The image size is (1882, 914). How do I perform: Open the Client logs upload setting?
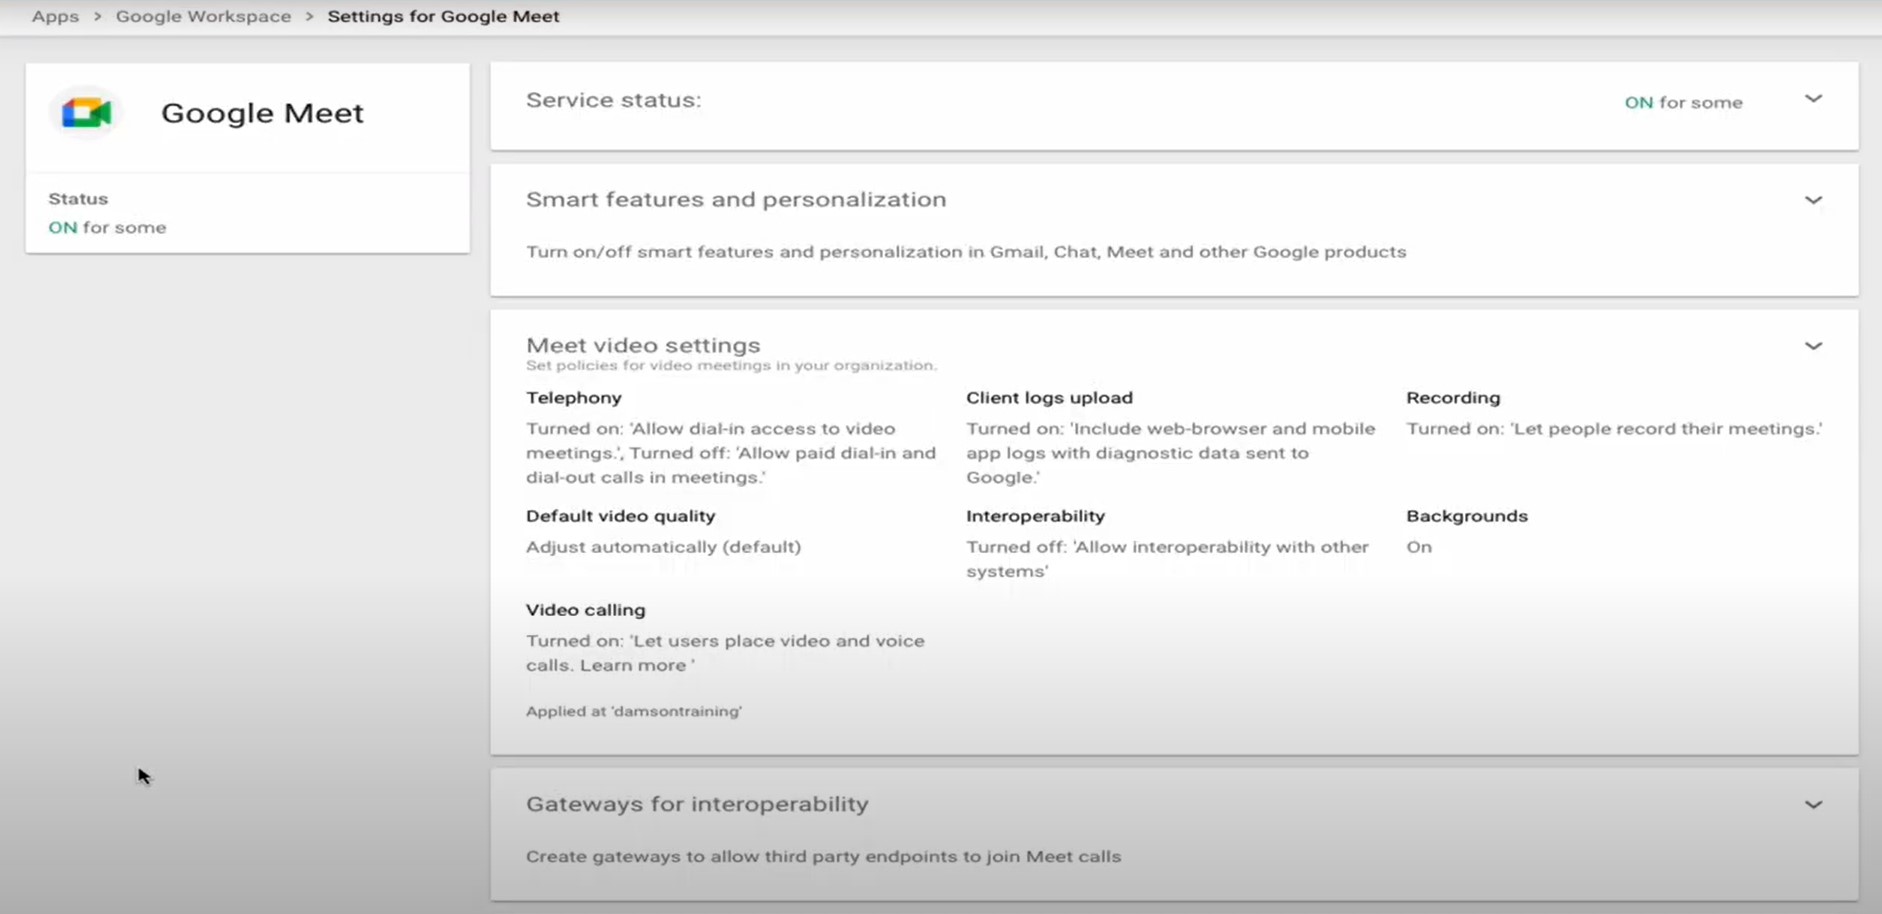pyautogui.click(x=1049, y=397)
